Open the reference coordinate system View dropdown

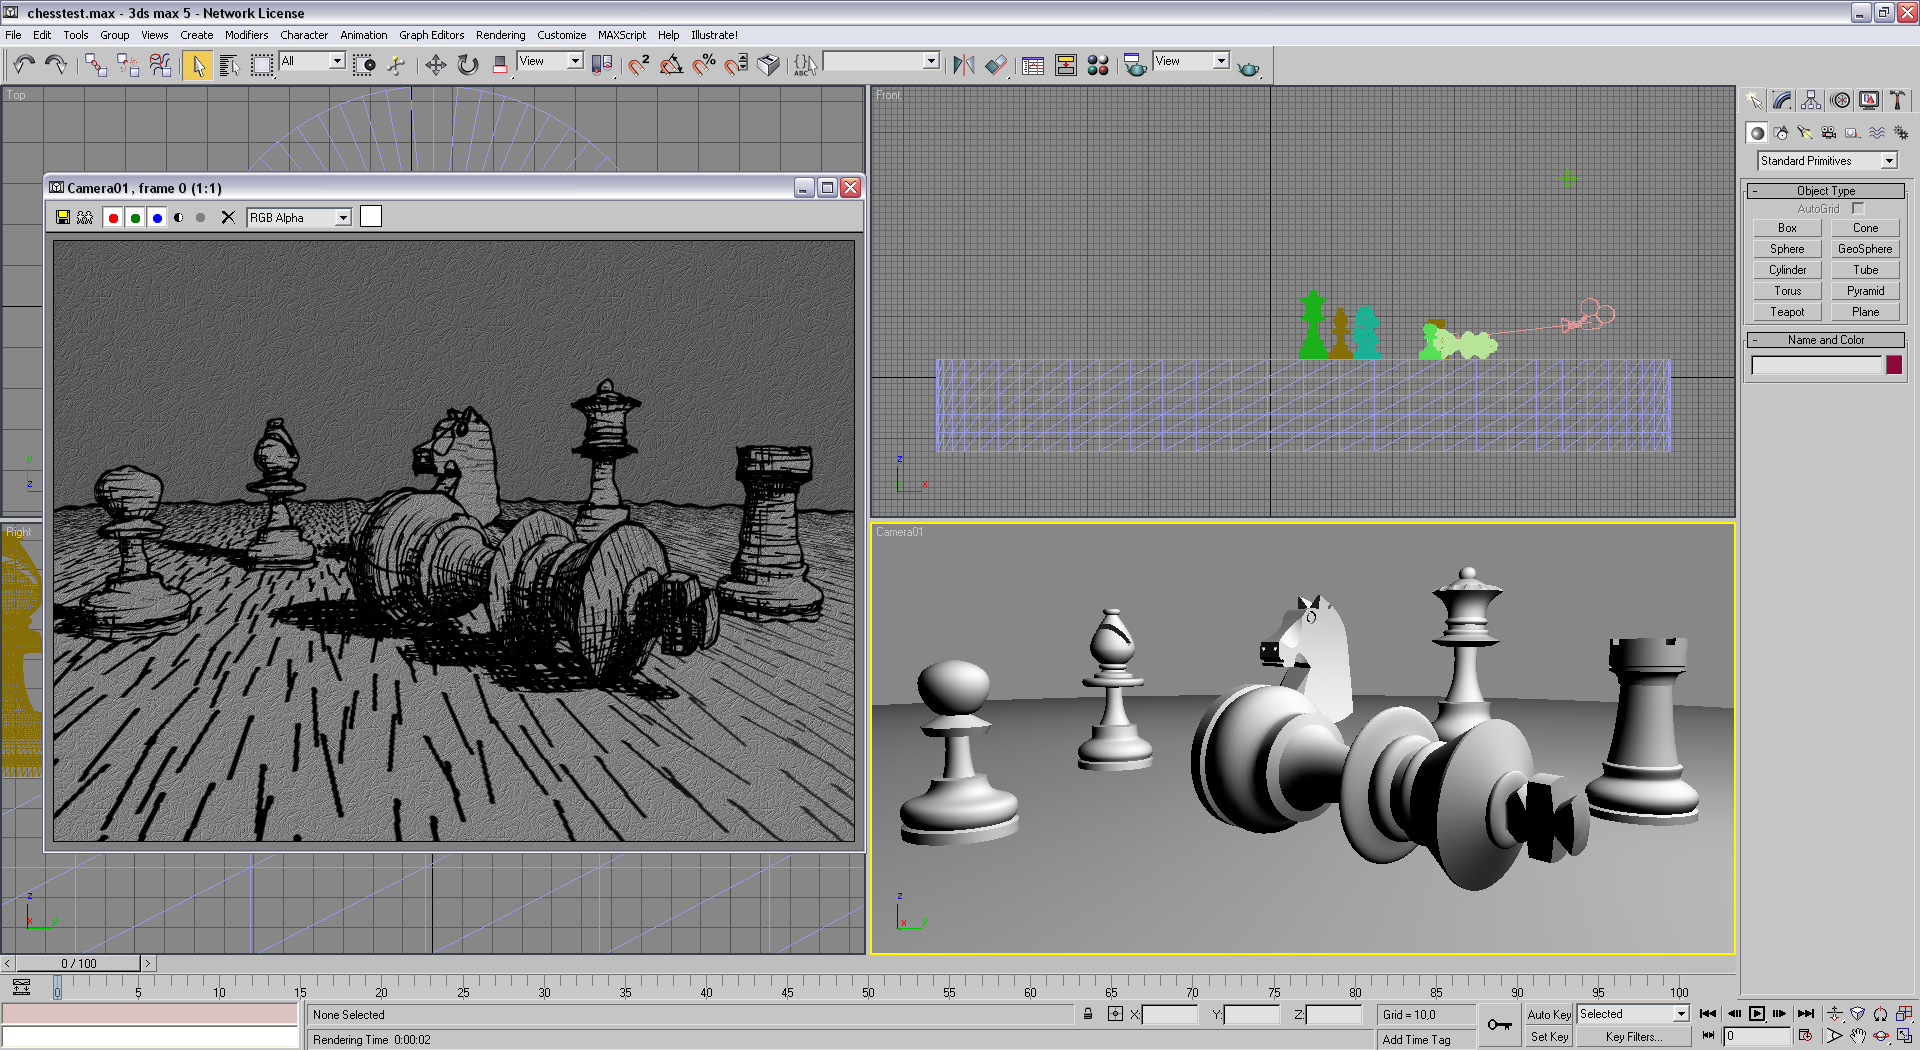550,61
